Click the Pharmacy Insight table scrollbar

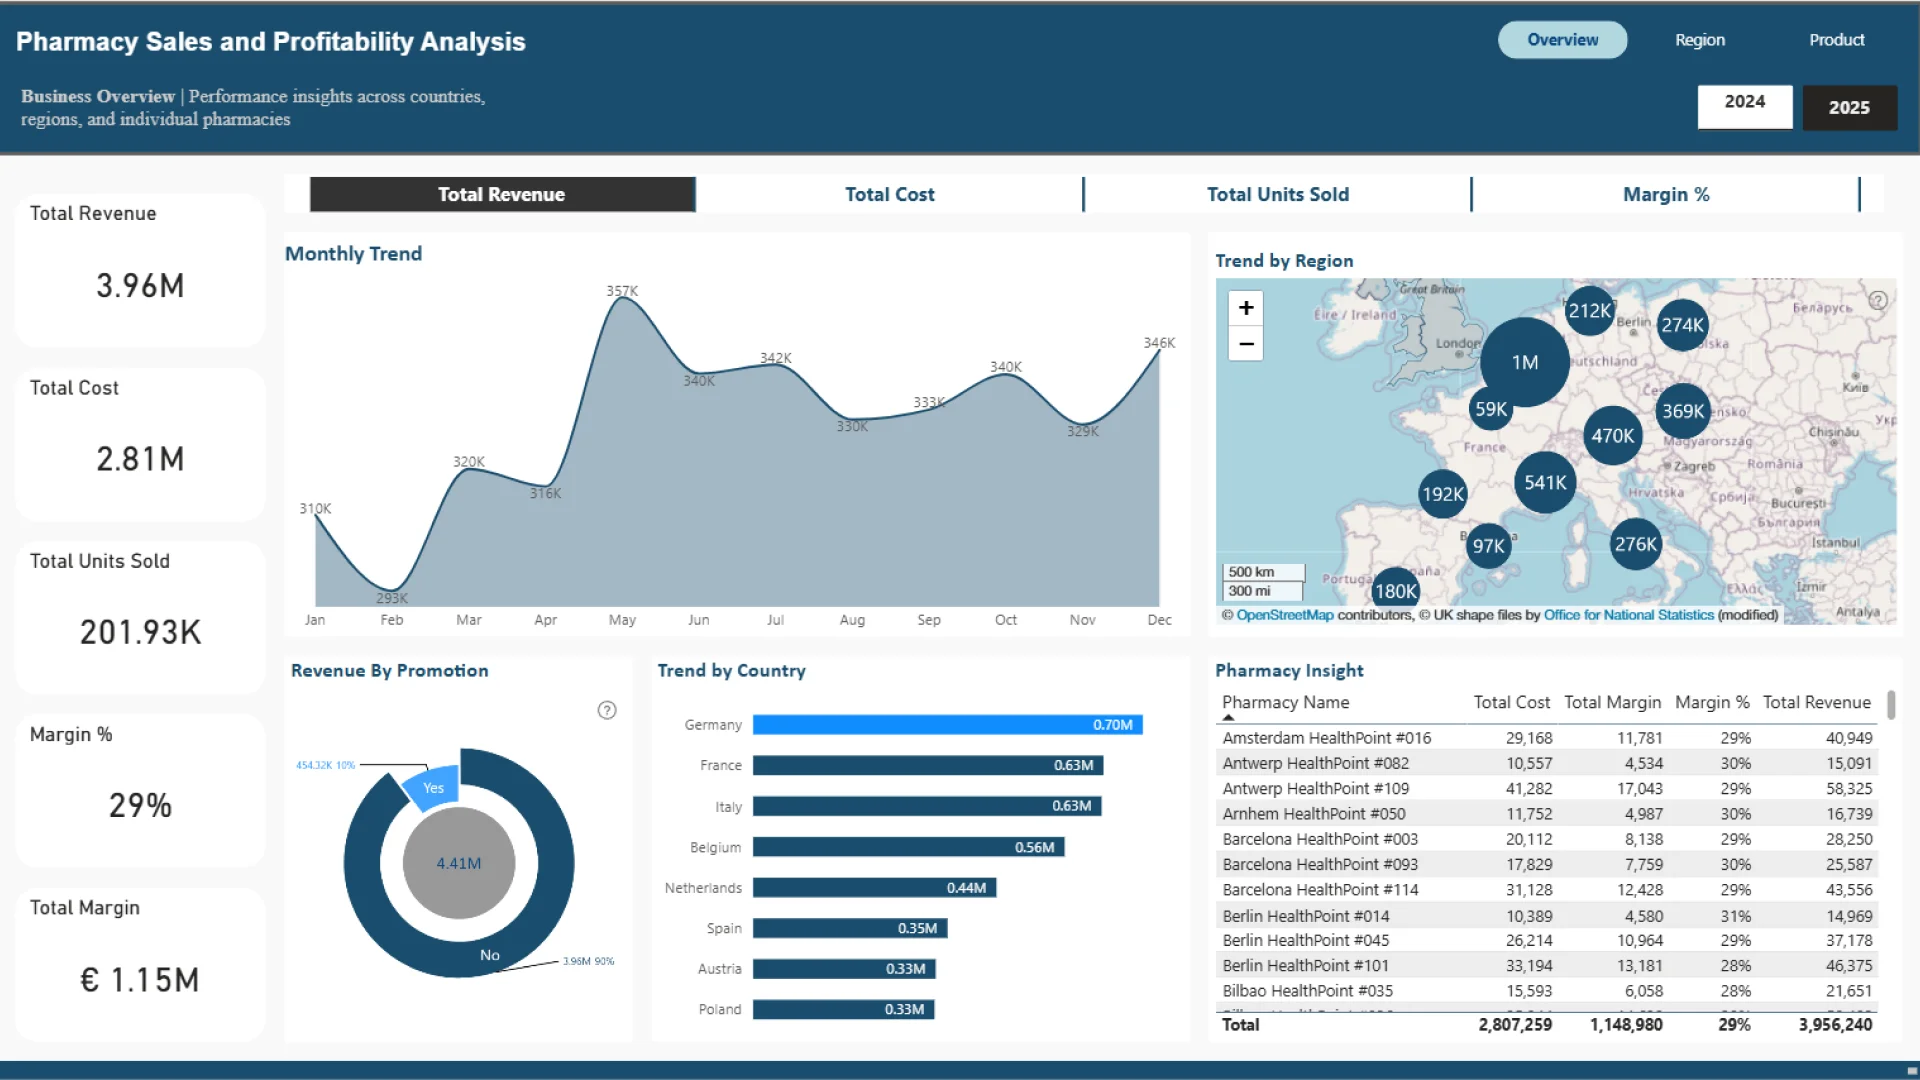1891,704
